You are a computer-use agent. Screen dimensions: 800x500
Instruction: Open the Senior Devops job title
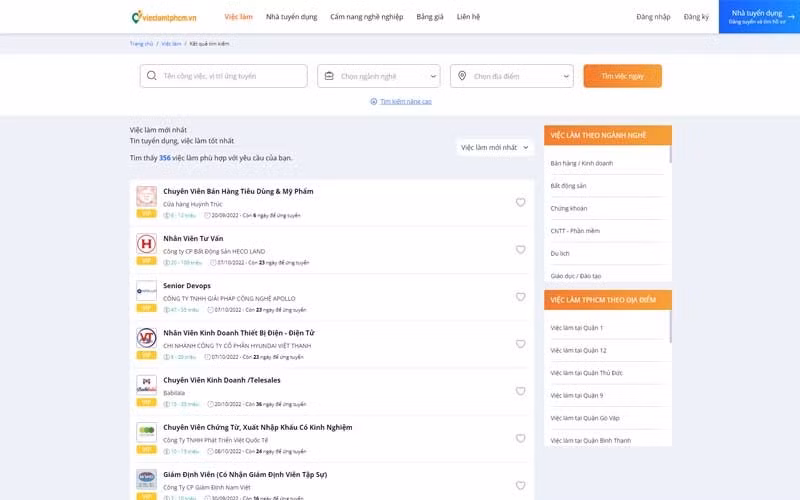pyautogui.click(x=187, y=286)
